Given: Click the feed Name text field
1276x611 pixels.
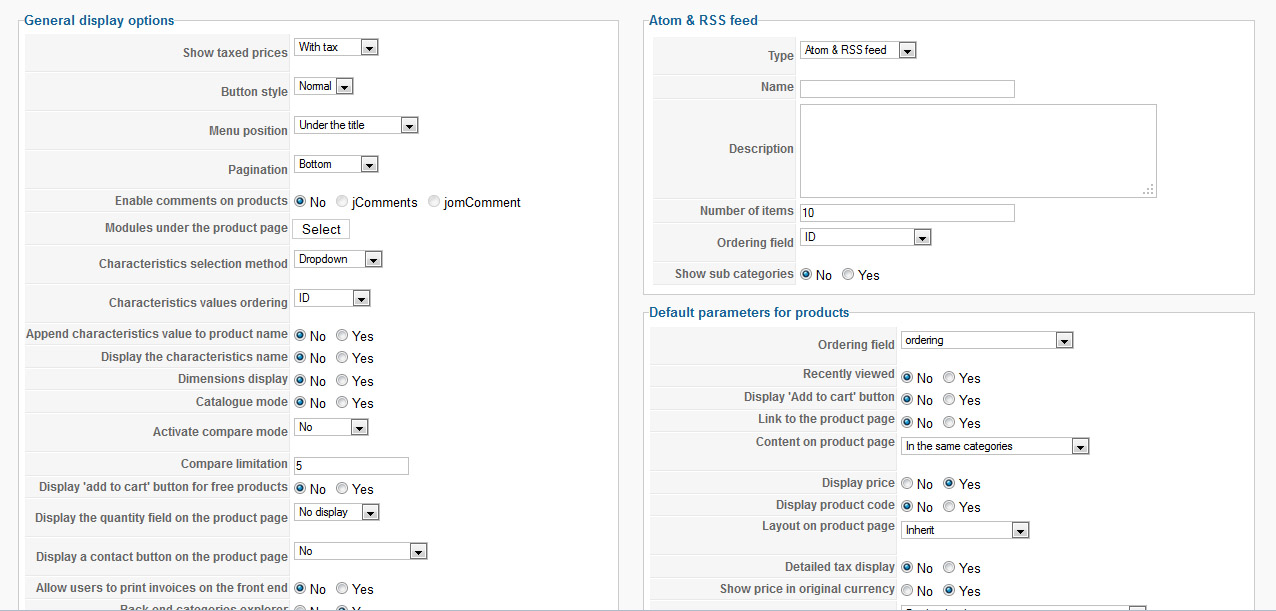Looking at the screenshot, I should coord(907,89).
